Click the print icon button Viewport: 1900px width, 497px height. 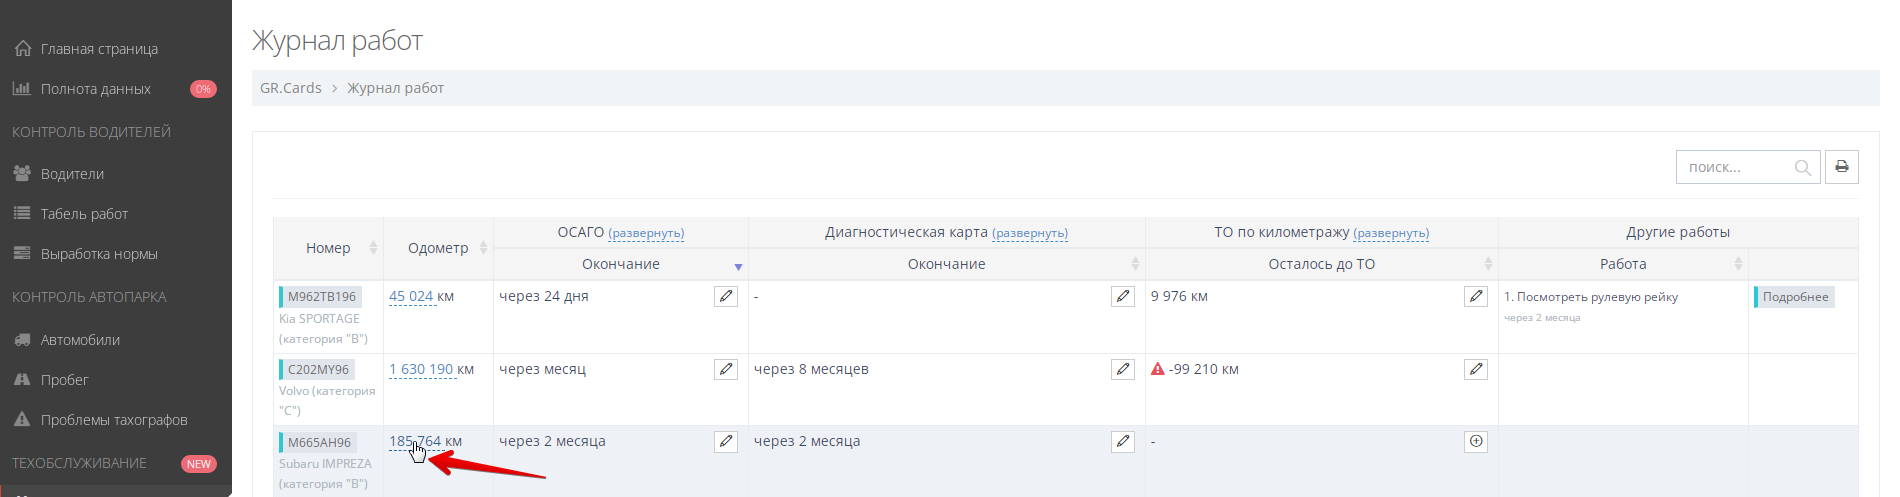click(1841, 167)
